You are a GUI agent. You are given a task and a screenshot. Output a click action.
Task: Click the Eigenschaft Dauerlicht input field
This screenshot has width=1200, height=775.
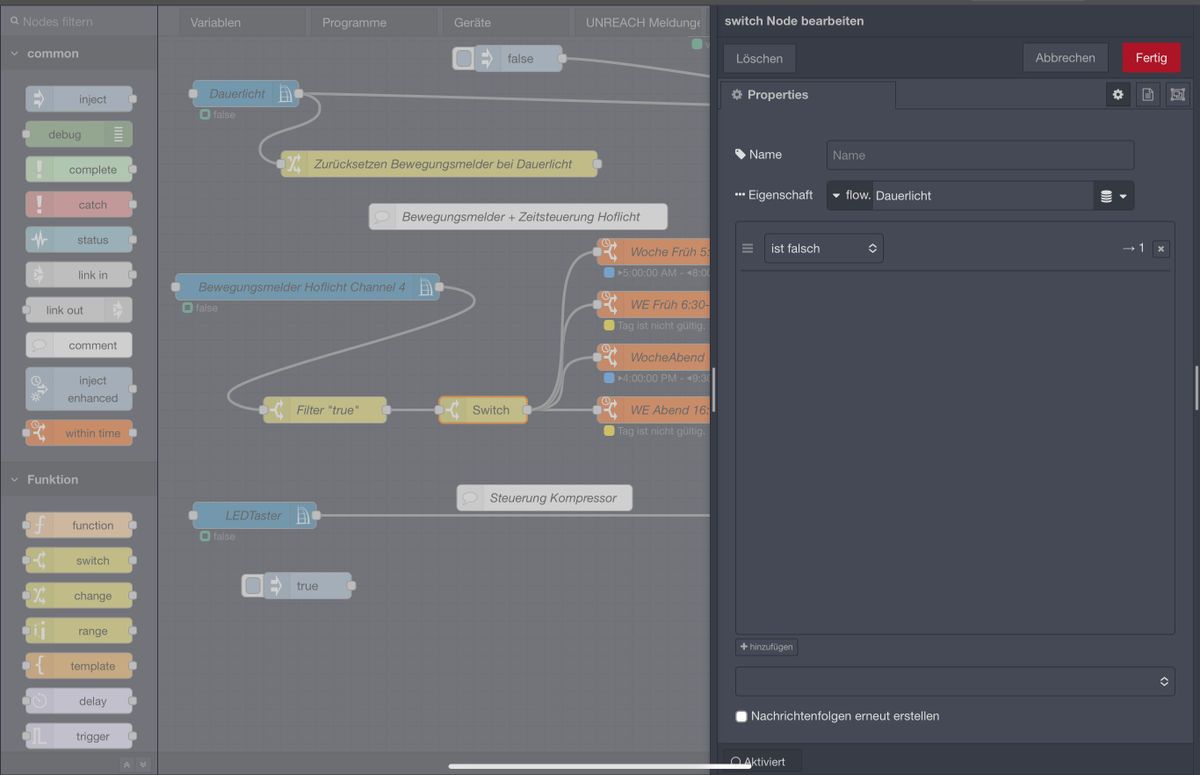(x=983, y=195)
